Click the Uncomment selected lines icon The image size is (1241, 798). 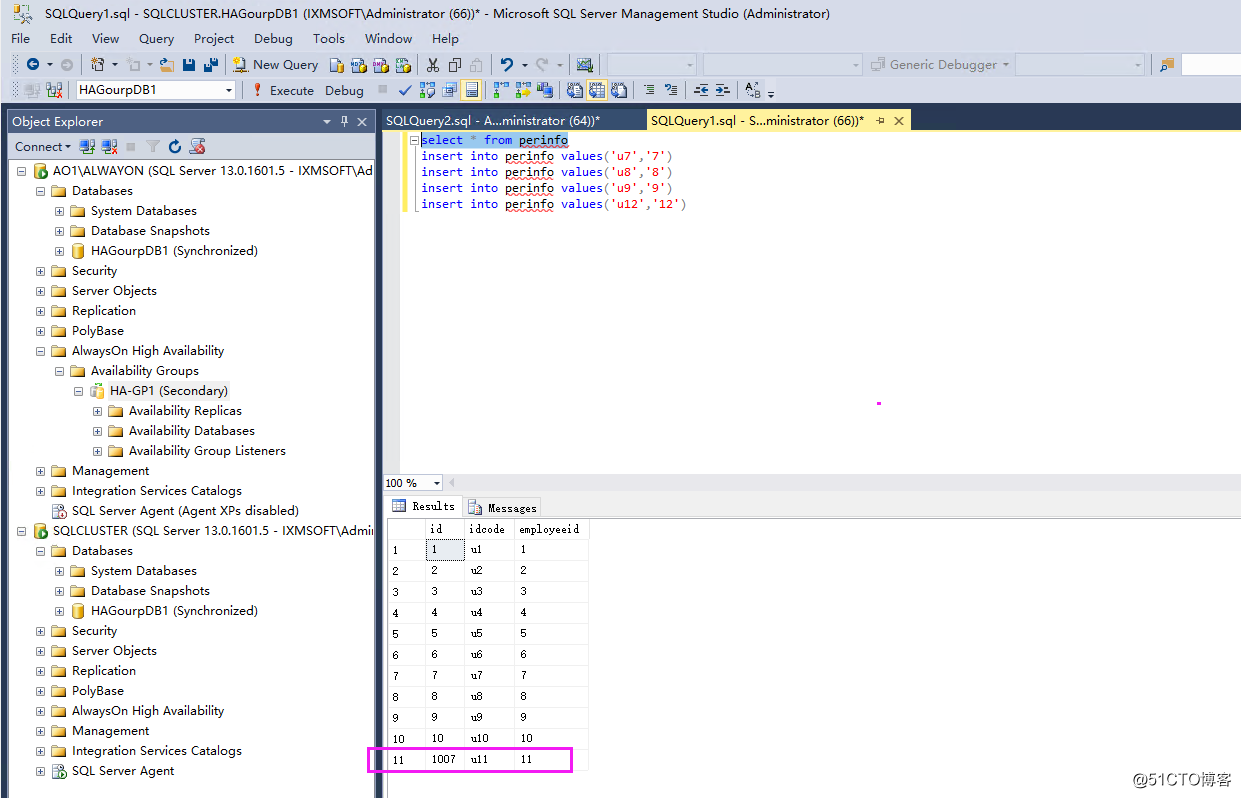coord(671,90)
